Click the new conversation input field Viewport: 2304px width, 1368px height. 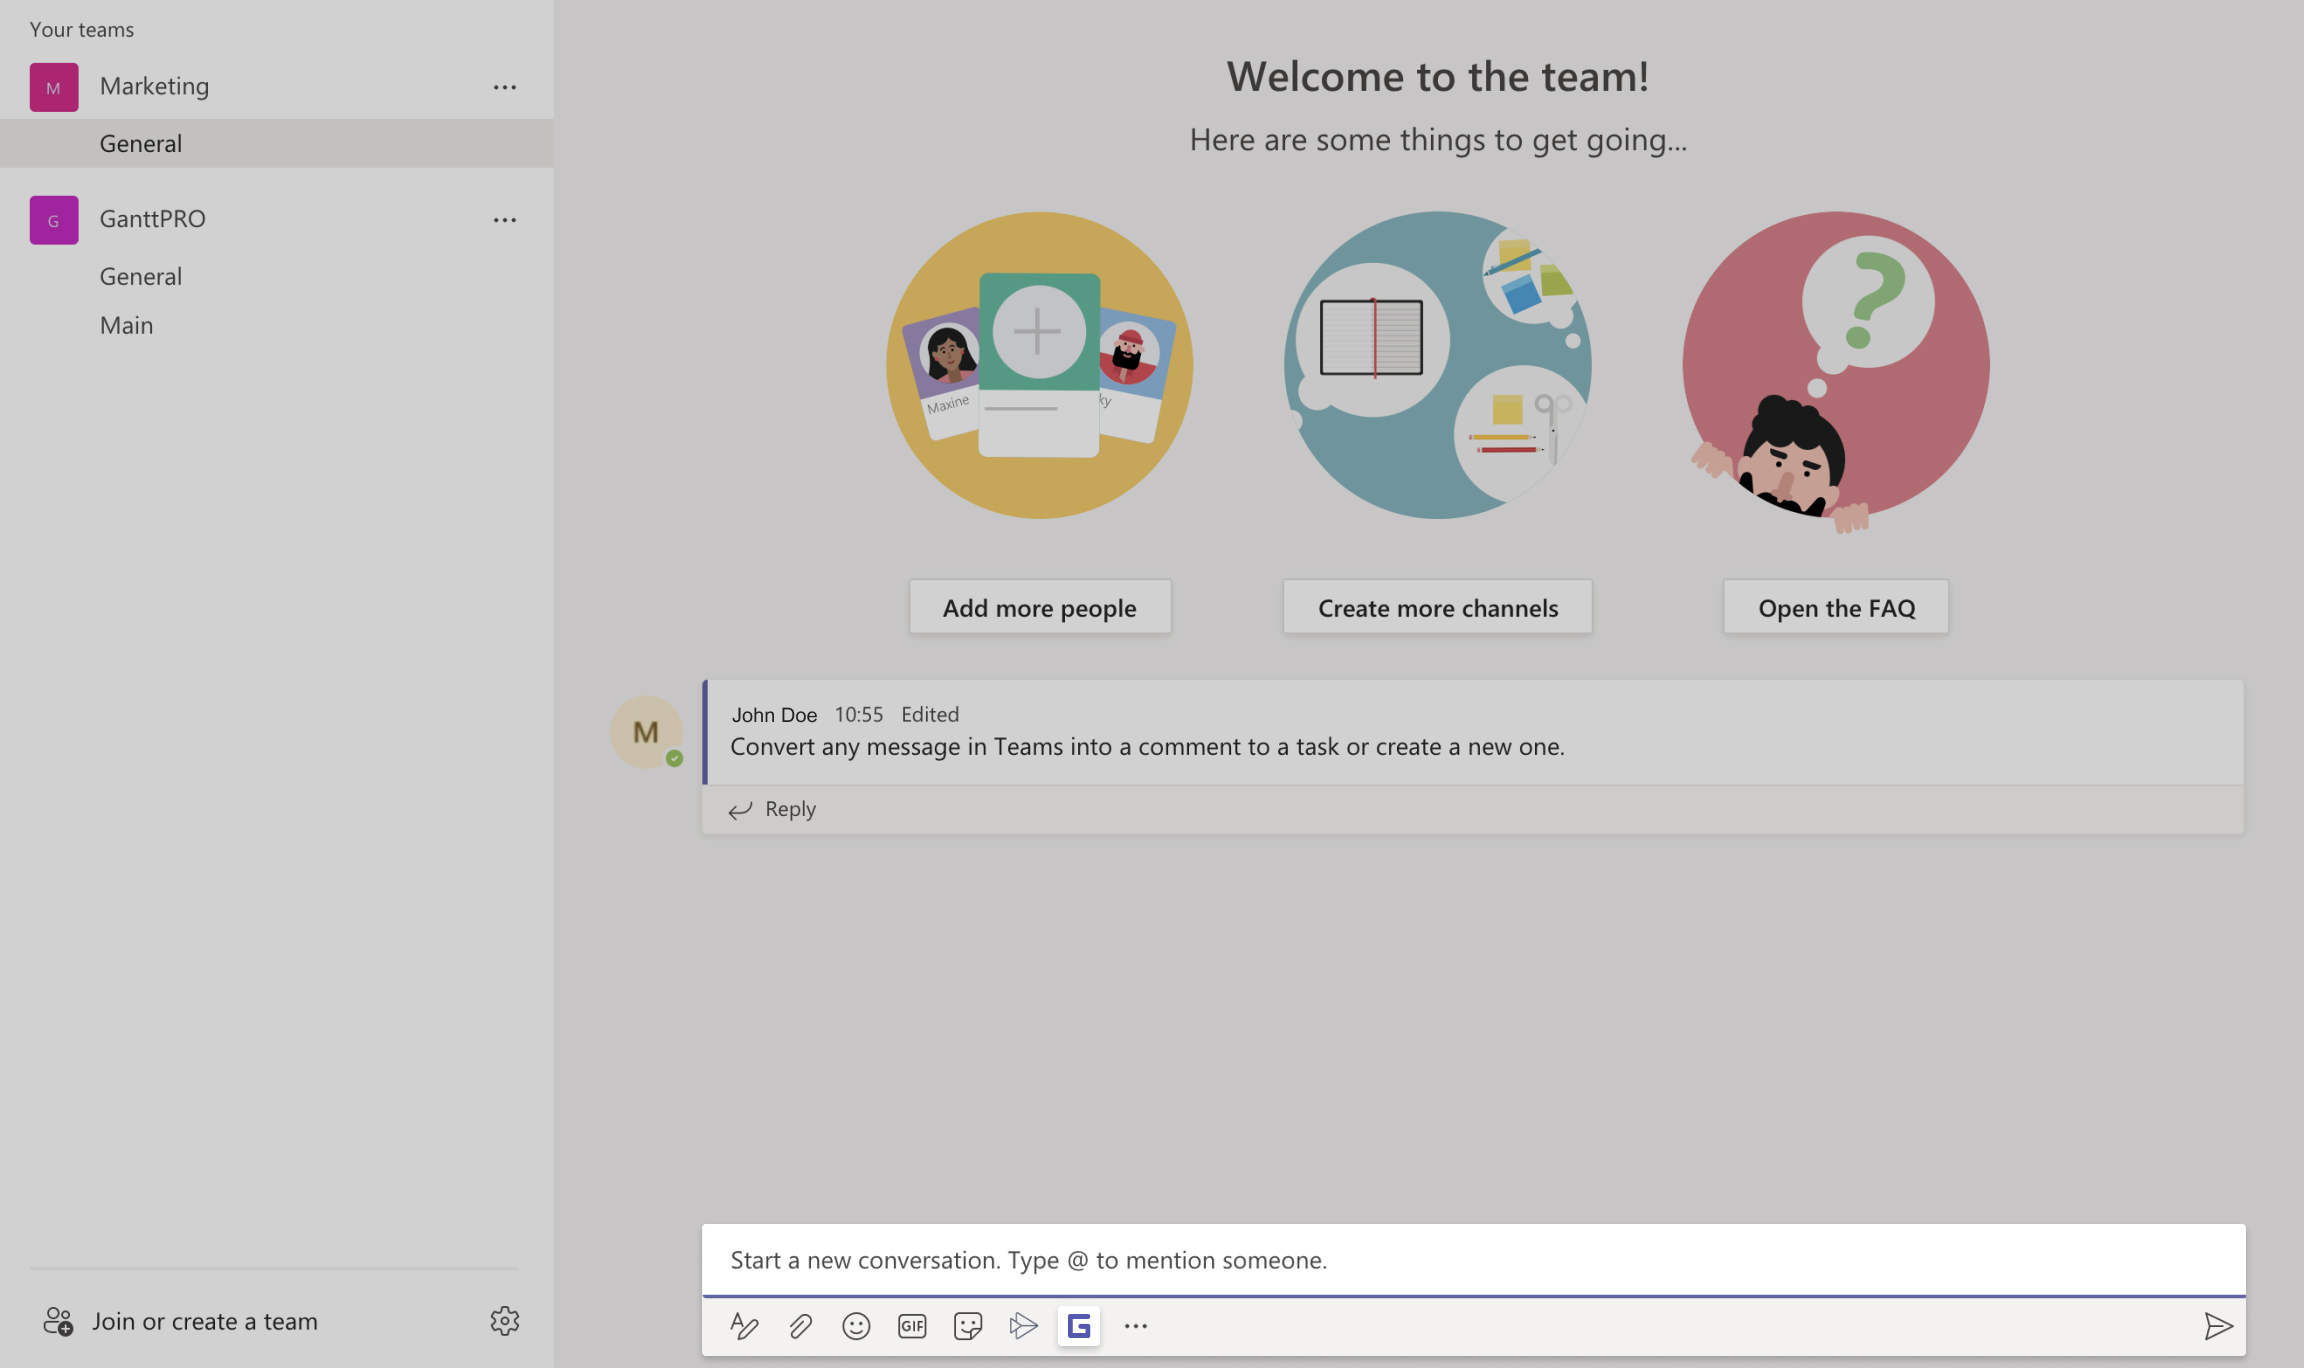tap(1200, 1260)
